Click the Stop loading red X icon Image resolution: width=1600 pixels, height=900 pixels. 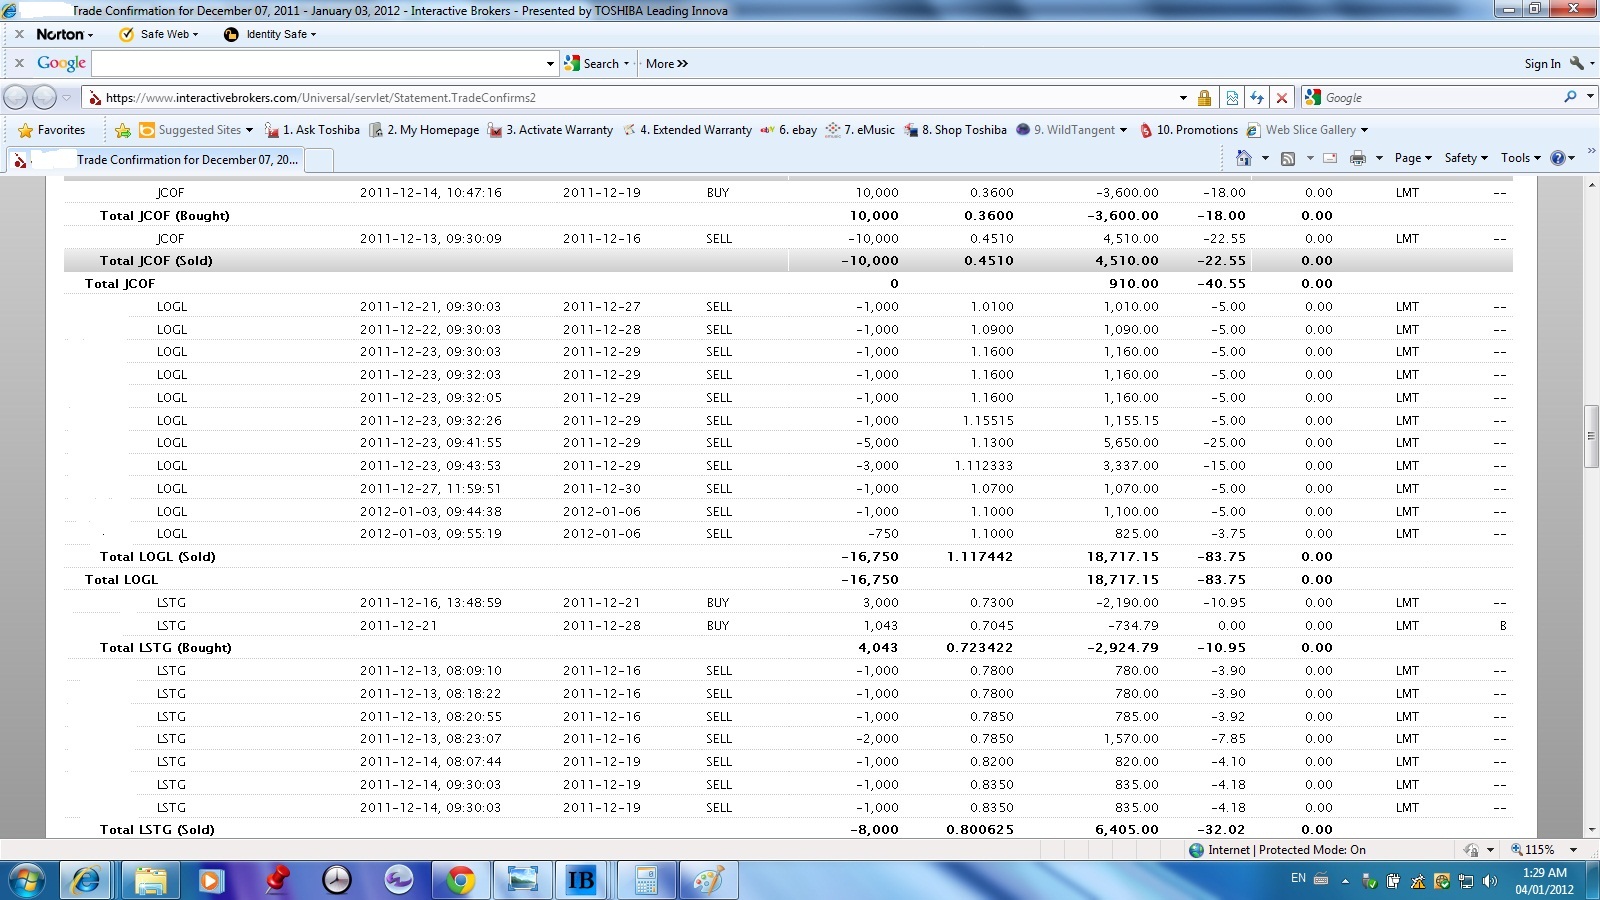tap(1281, 98)
